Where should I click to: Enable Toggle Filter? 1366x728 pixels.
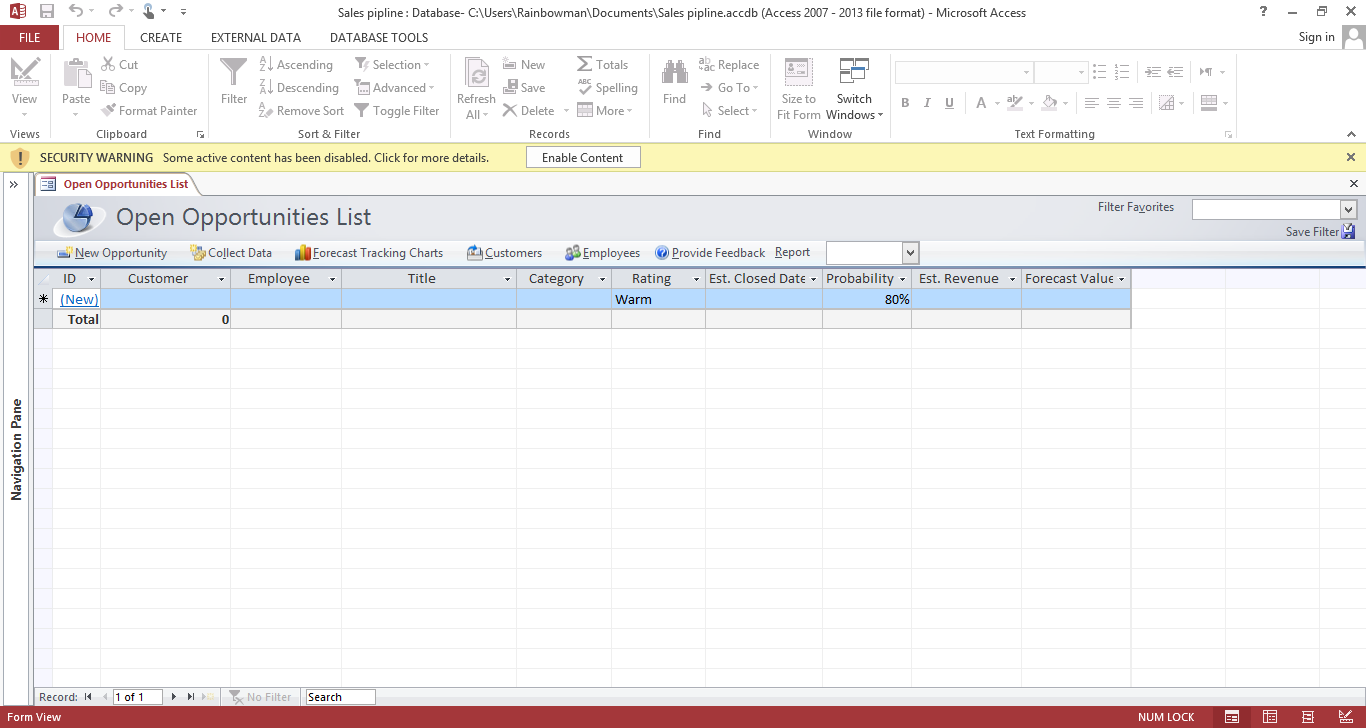(397, 110)
